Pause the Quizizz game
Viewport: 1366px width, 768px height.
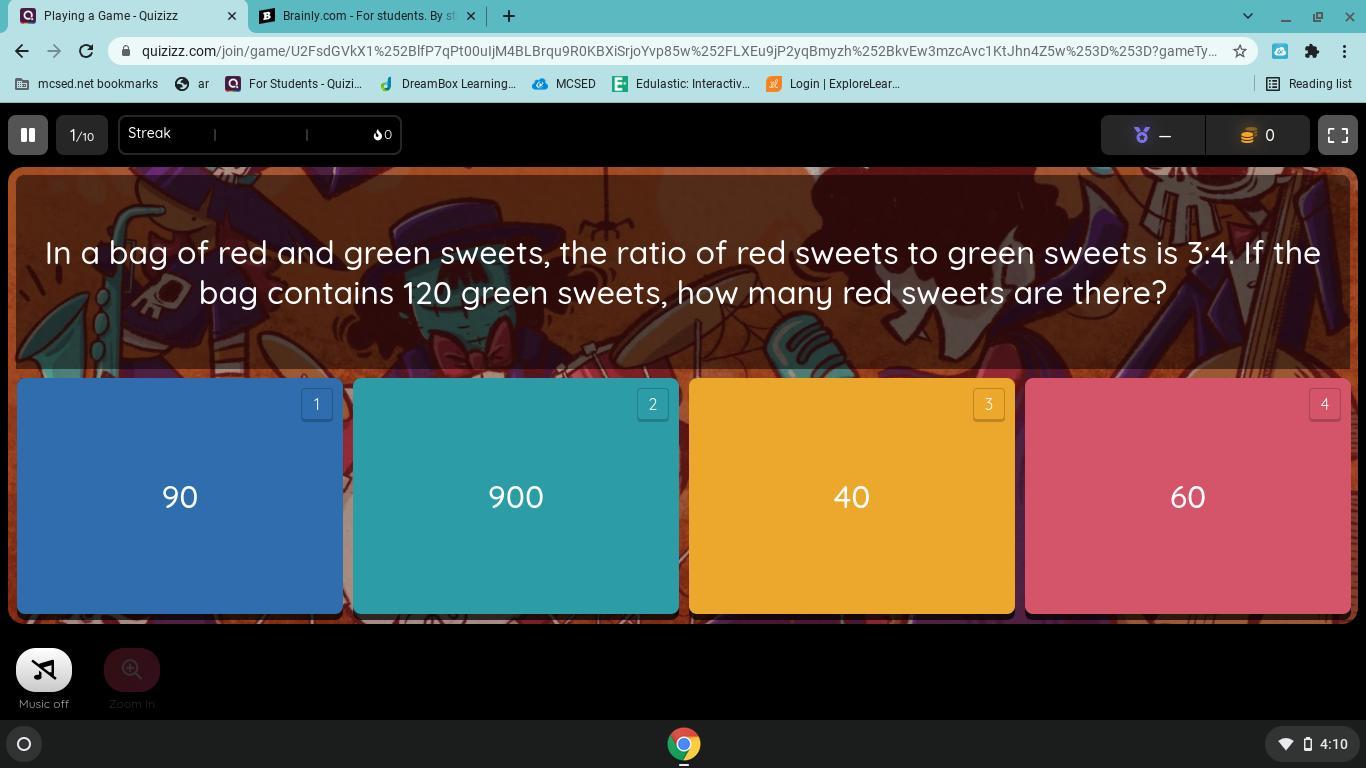28,135
